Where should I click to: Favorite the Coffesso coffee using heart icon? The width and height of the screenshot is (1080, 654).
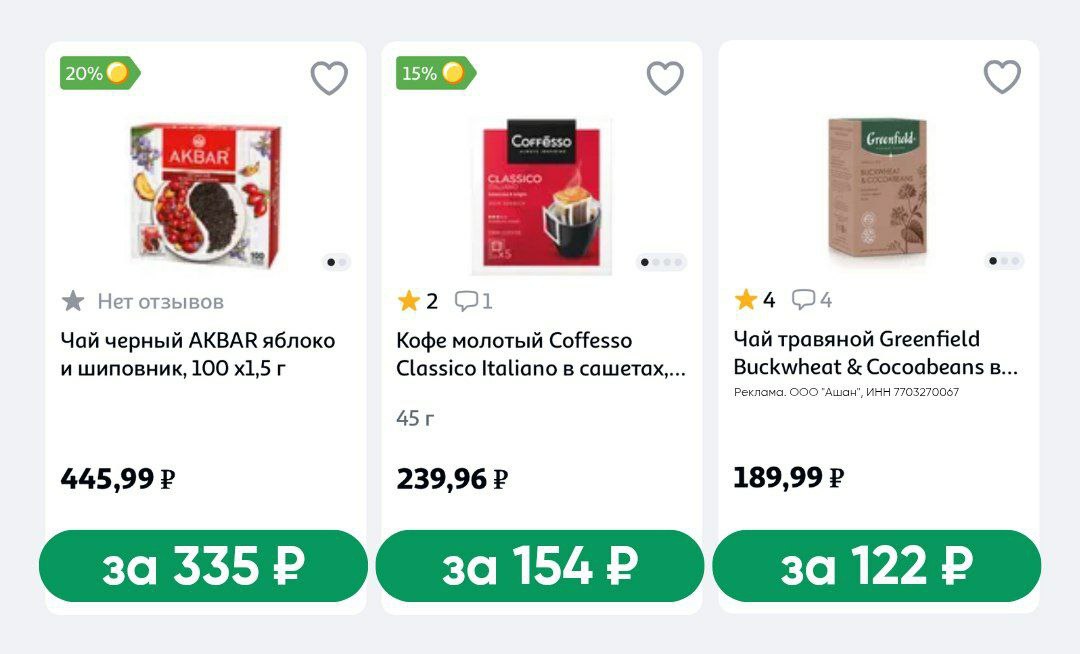(665, 78)
